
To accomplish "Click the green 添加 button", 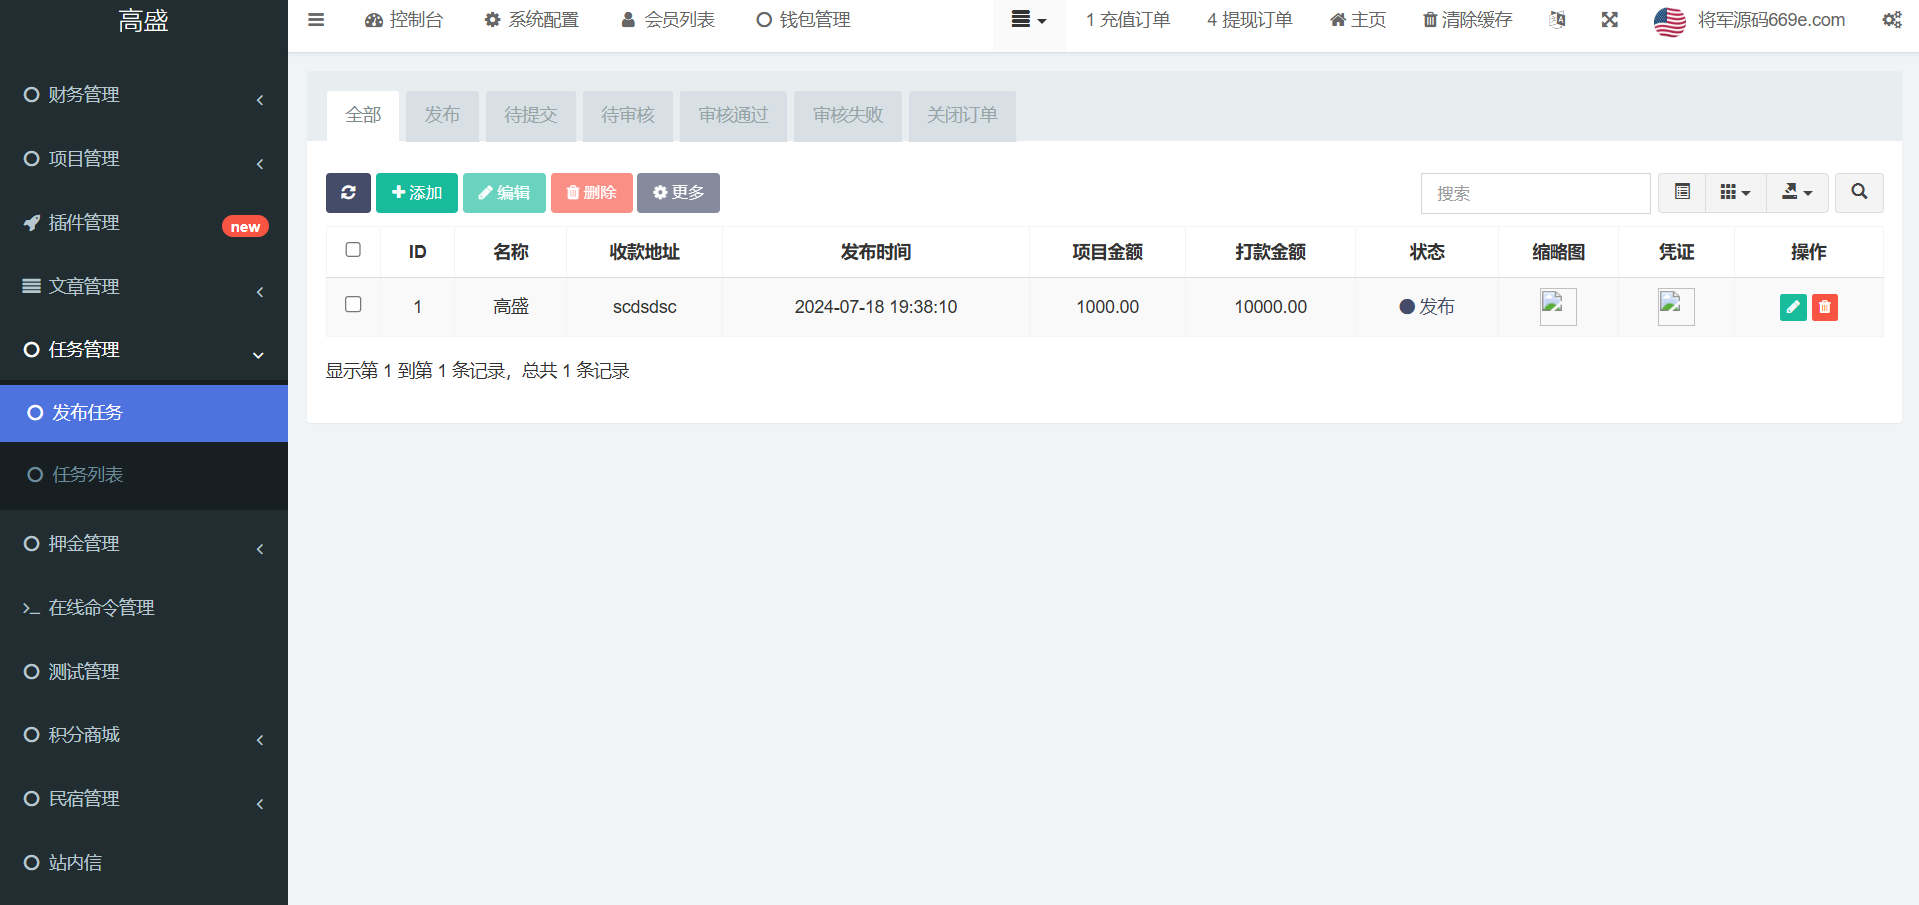I will [x=417, y=193].
